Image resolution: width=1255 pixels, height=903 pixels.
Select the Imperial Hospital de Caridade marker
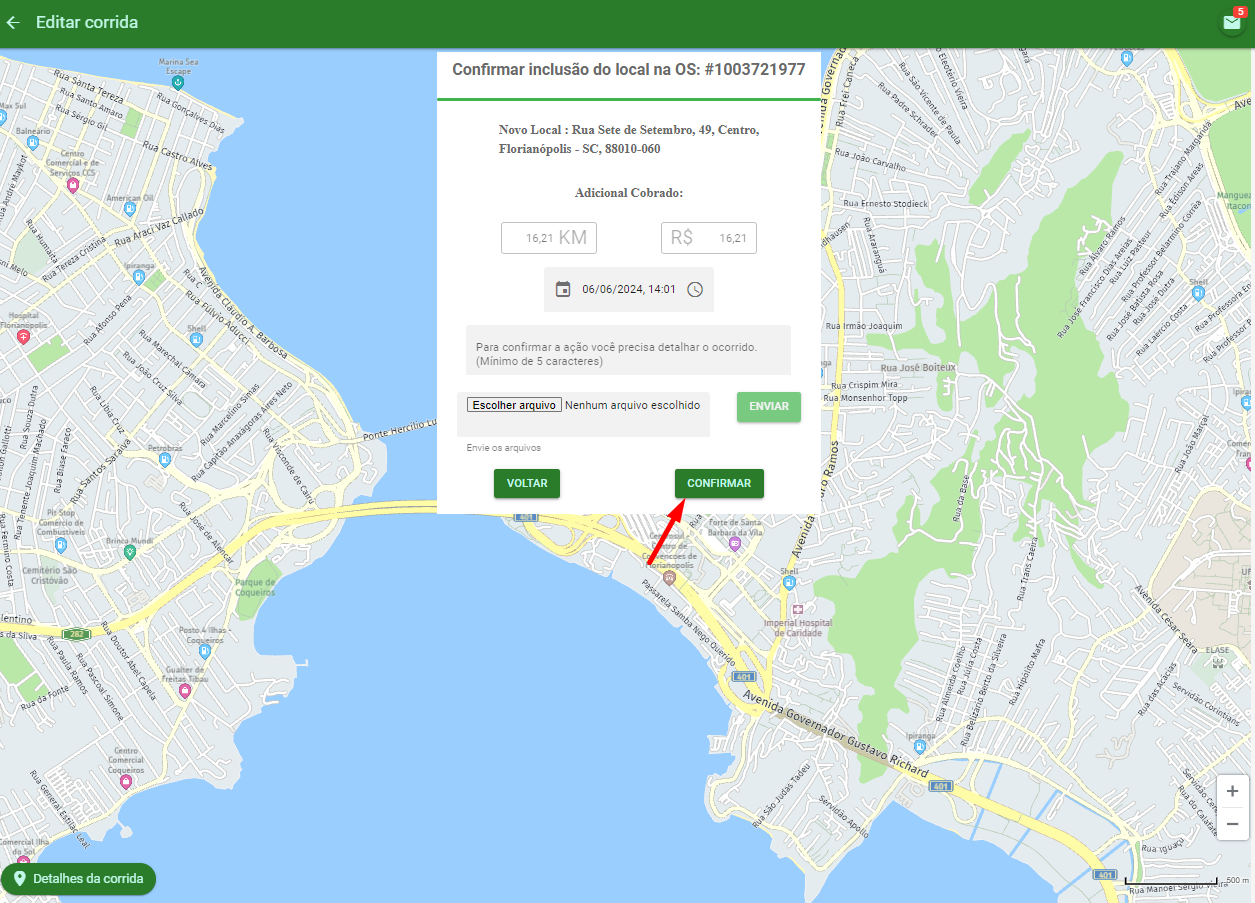pos(797,610)
